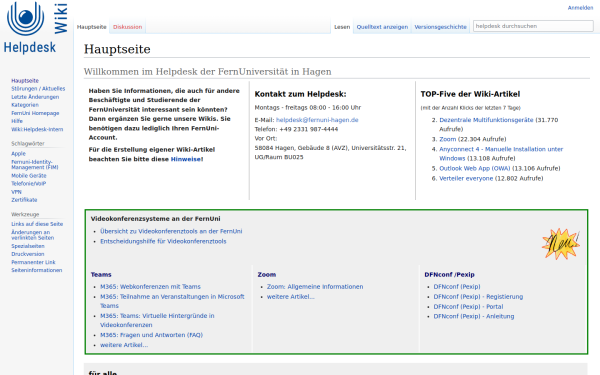Open the Druckversion link
Screen dimensions: 600x375
pyautogui.click(x=28, y=254)
